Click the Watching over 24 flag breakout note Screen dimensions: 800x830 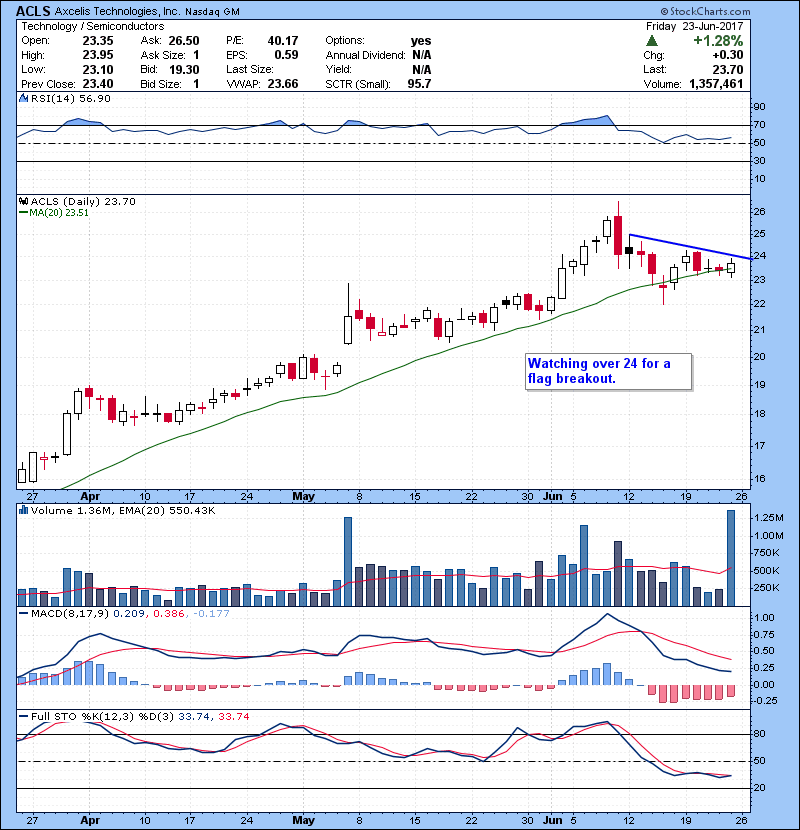[x=608, y=372]
